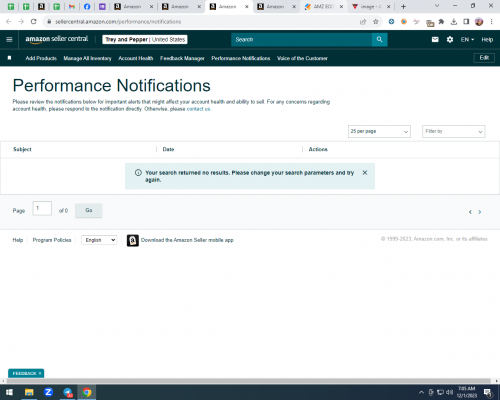Image resolution: width=500 pixels, height=400 pixels.
Task: Click the Subject column header
Action: click(x=22, y=149)
